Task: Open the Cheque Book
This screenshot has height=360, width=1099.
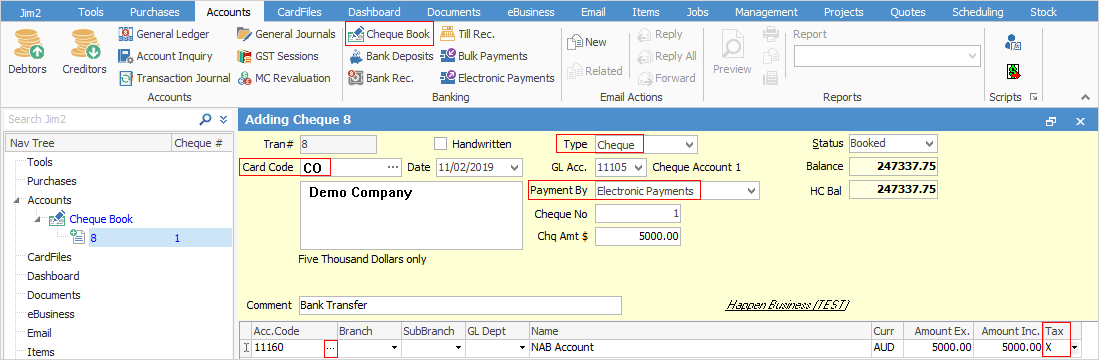Action: point(389,34)
